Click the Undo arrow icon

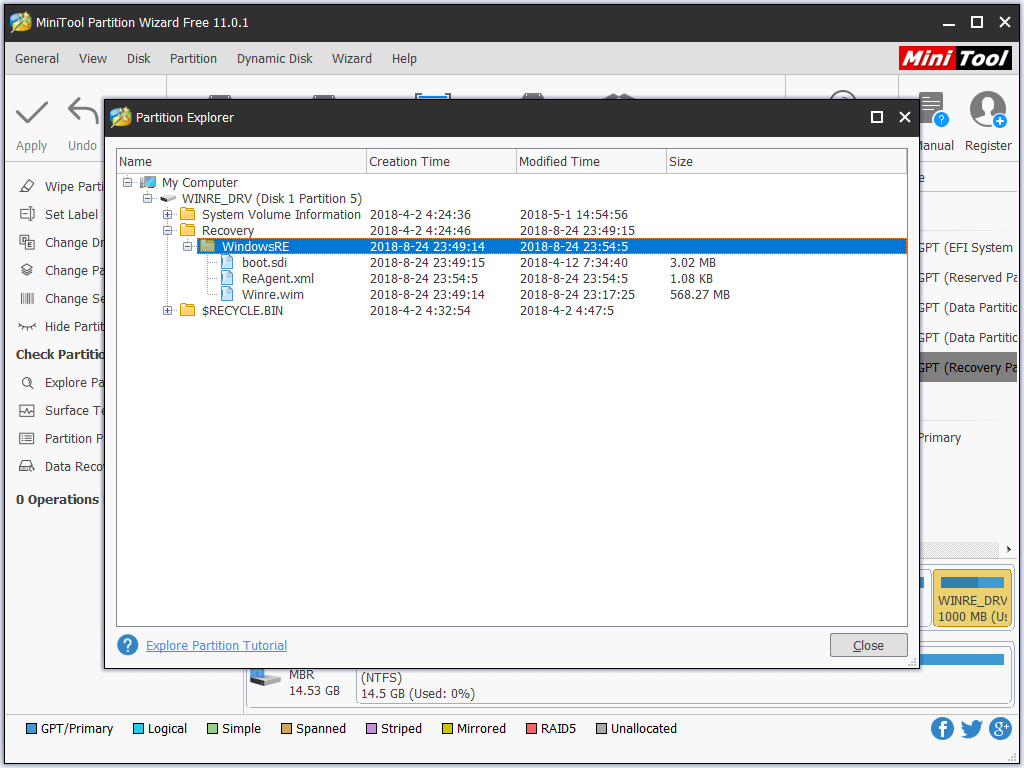80,113
